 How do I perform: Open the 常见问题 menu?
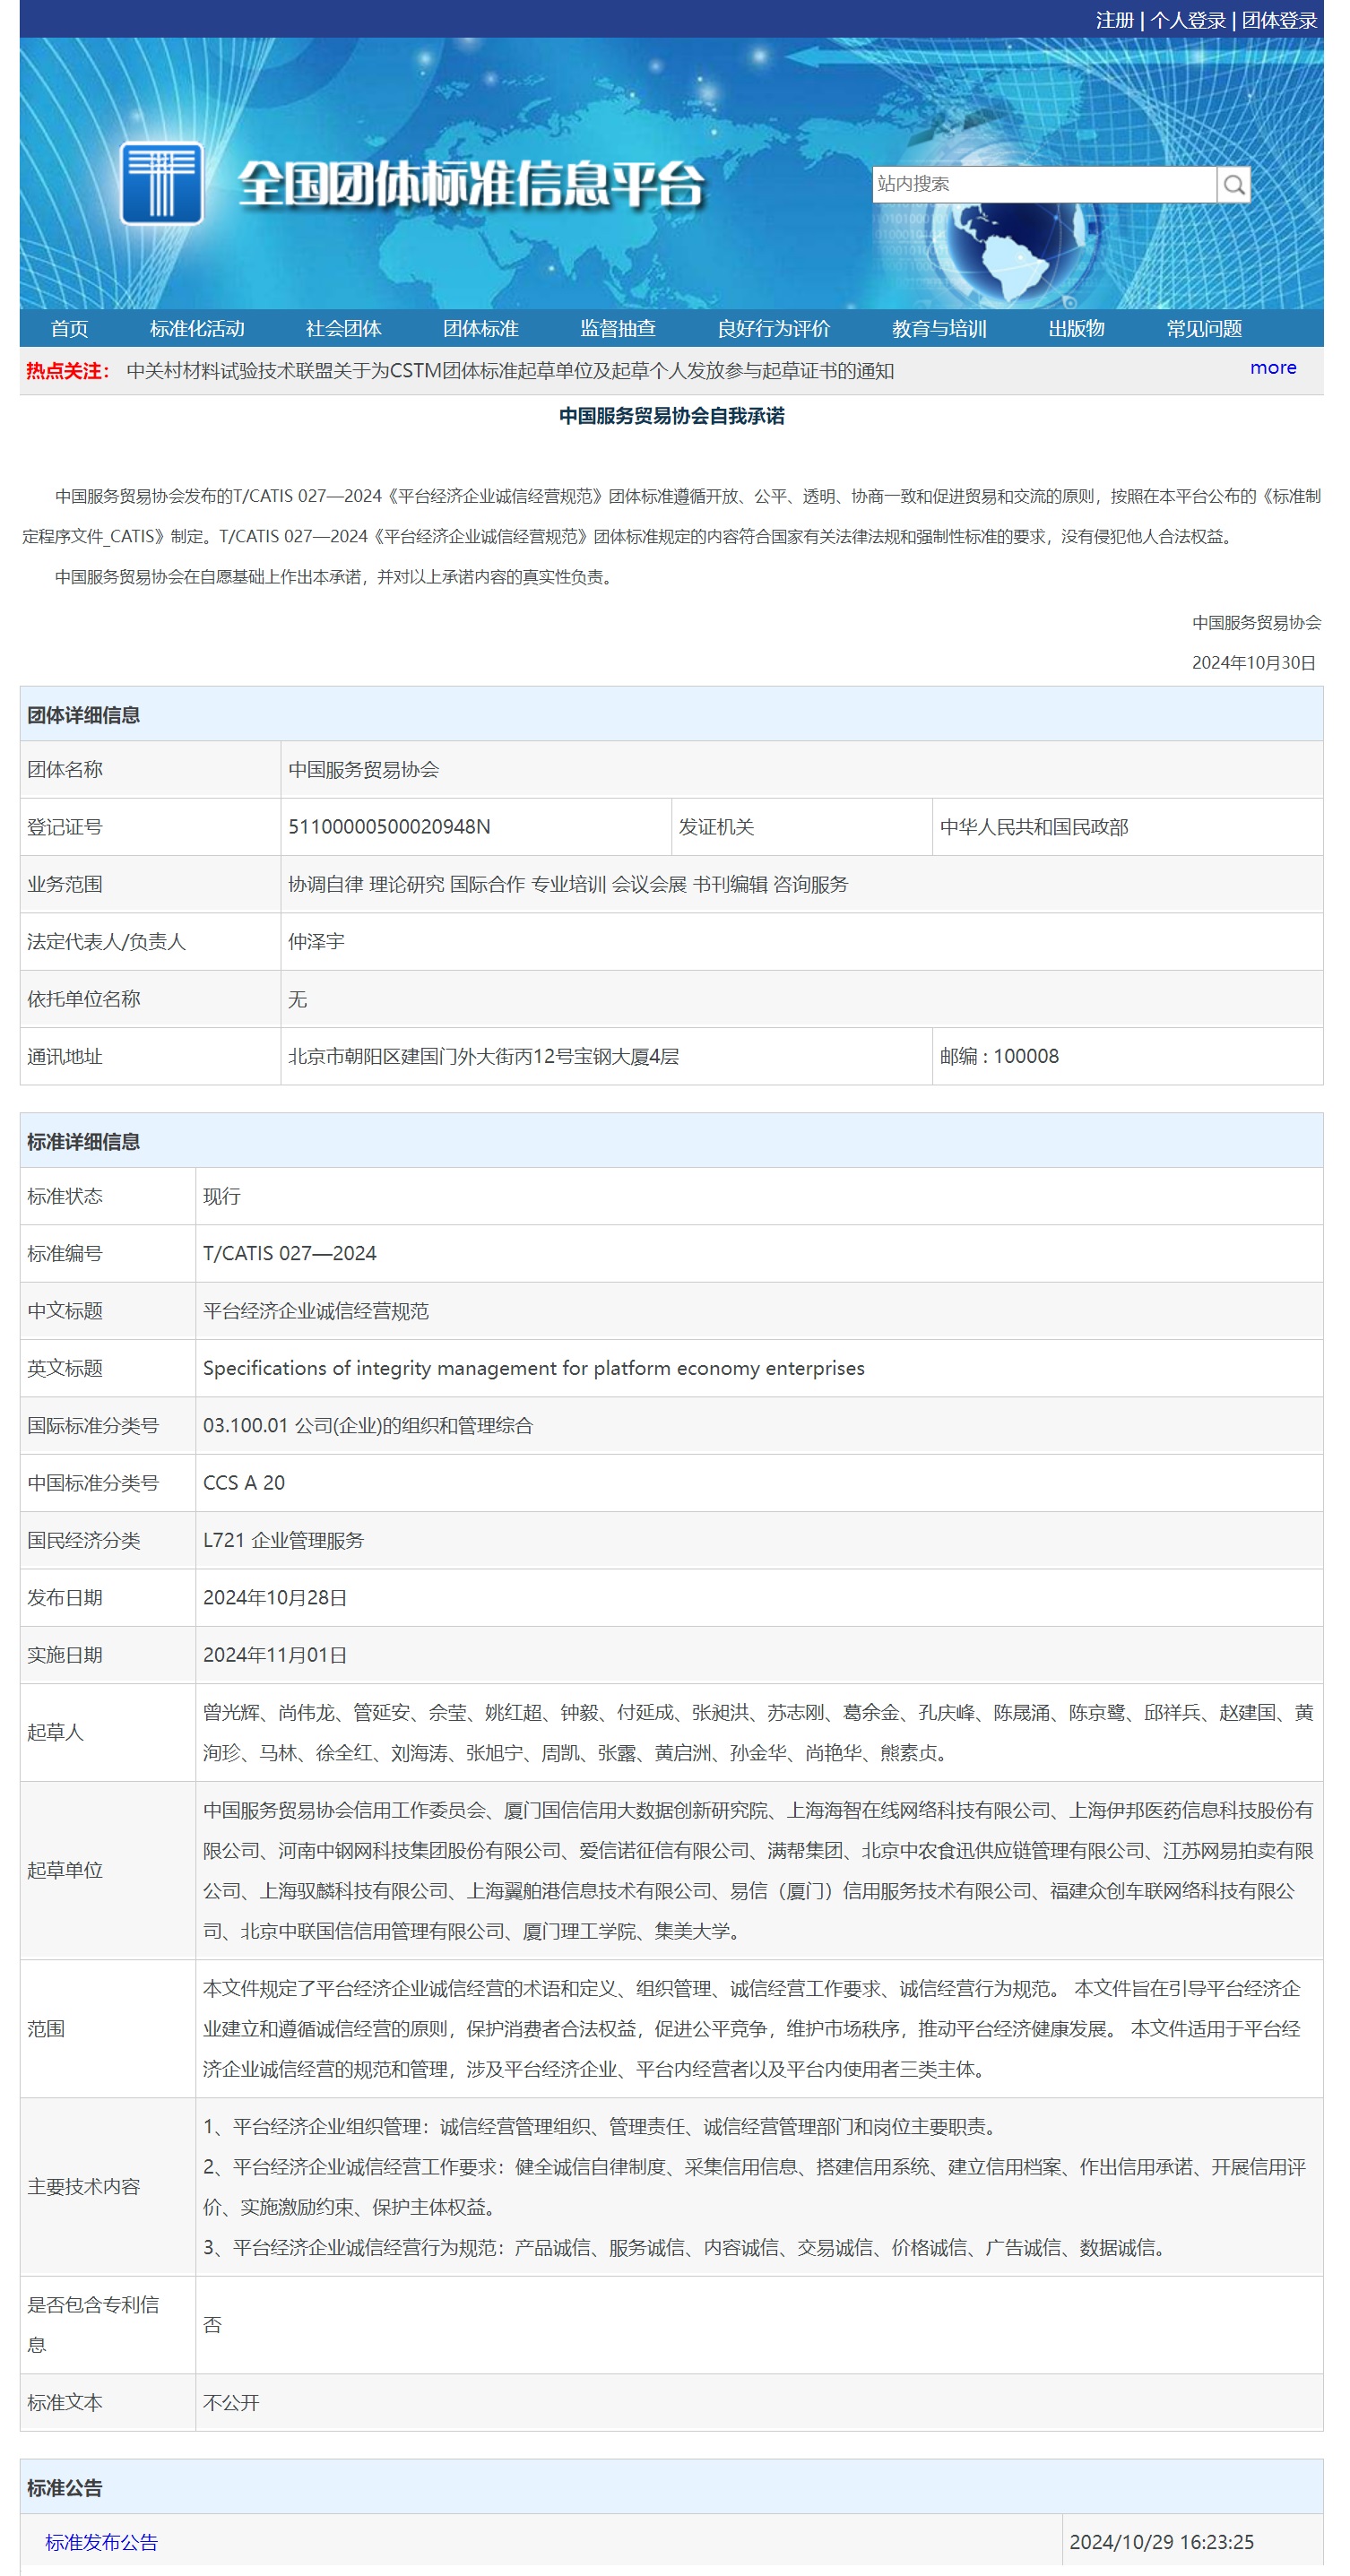[x=1204, y=329]
